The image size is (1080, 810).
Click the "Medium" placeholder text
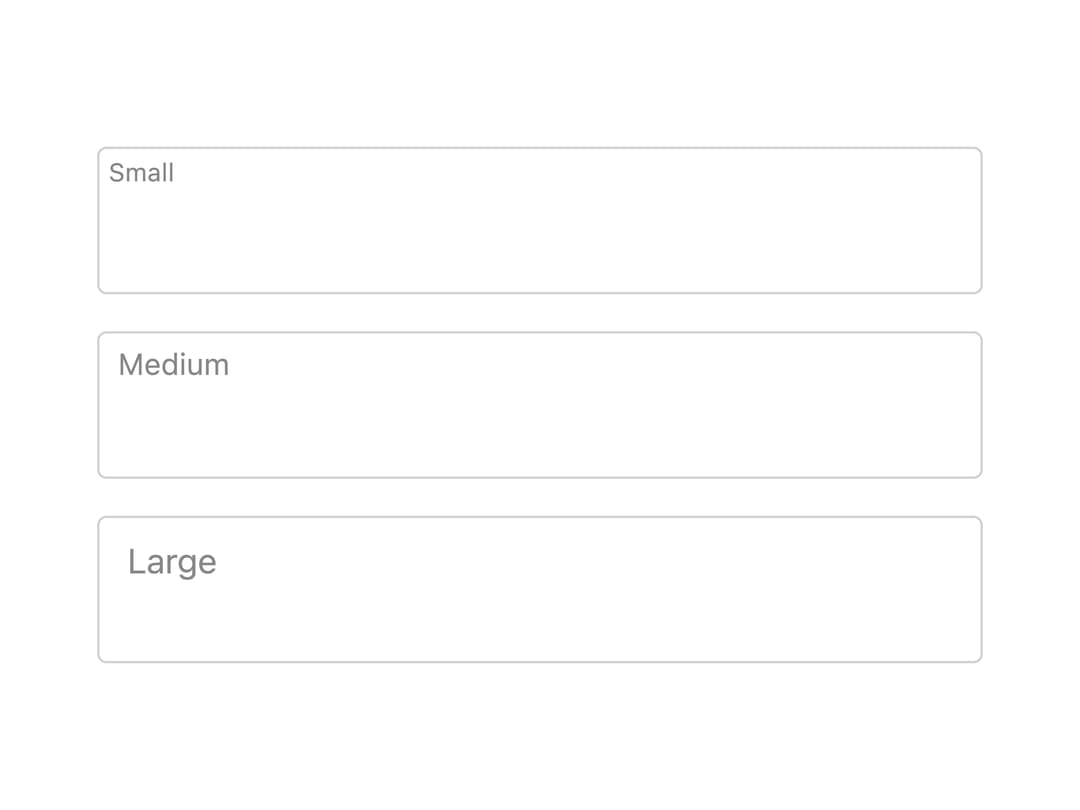coord(174,364)
